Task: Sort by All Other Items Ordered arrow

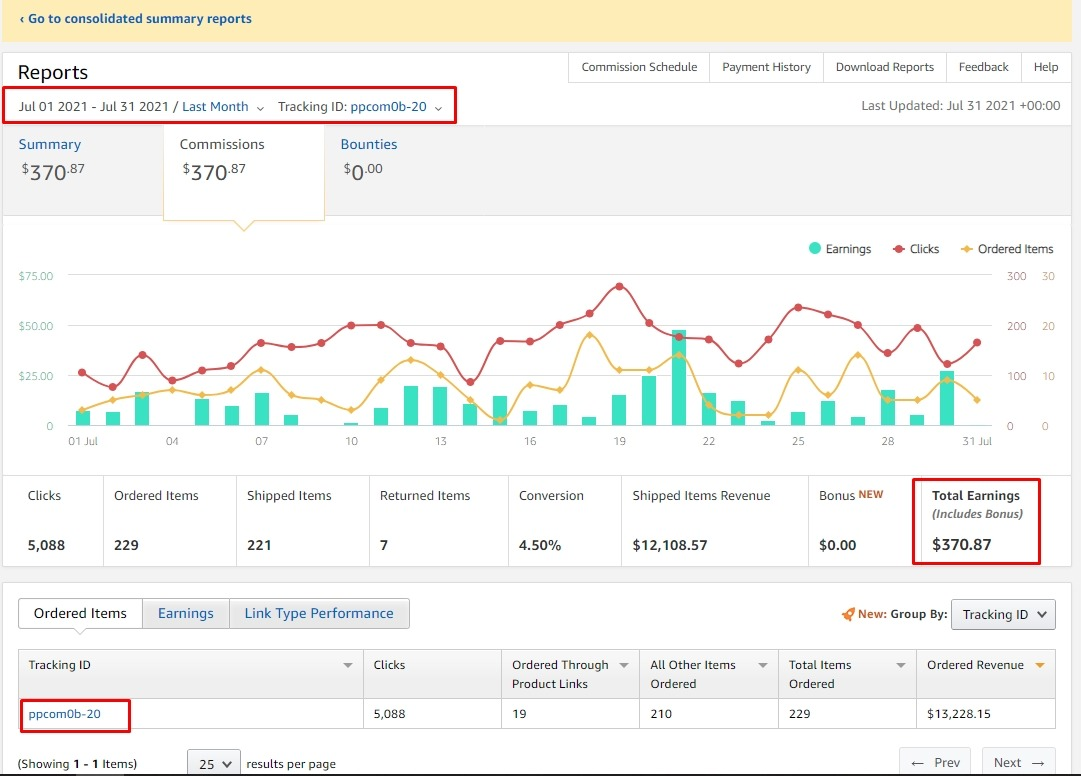Action: (x=762, y=665)
